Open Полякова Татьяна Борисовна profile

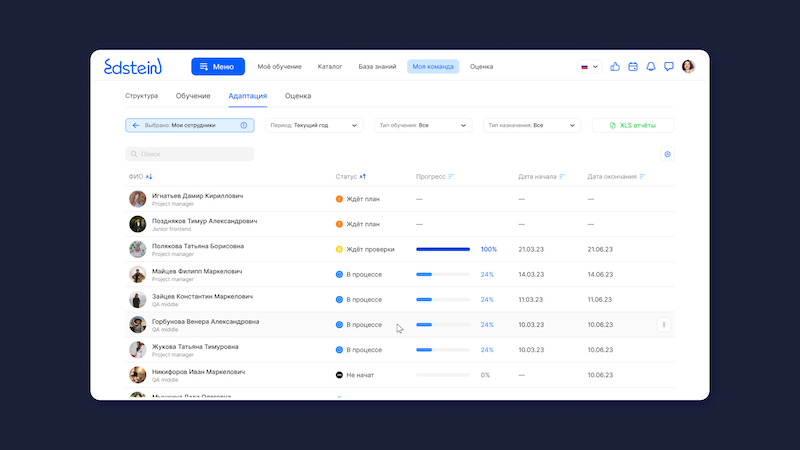(198, 246)
